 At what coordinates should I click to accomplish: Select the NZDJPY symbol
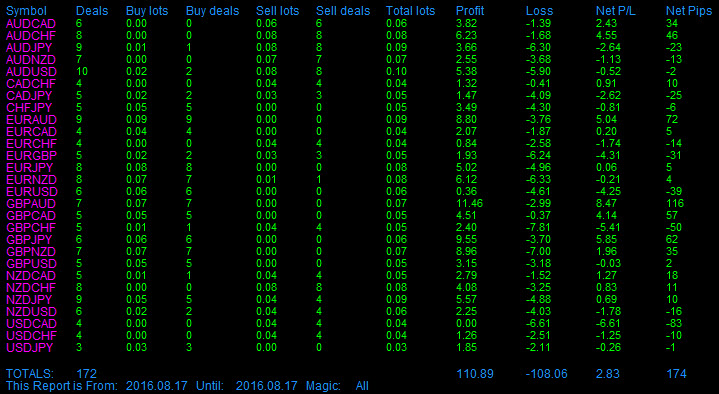(x=29, y=300)
